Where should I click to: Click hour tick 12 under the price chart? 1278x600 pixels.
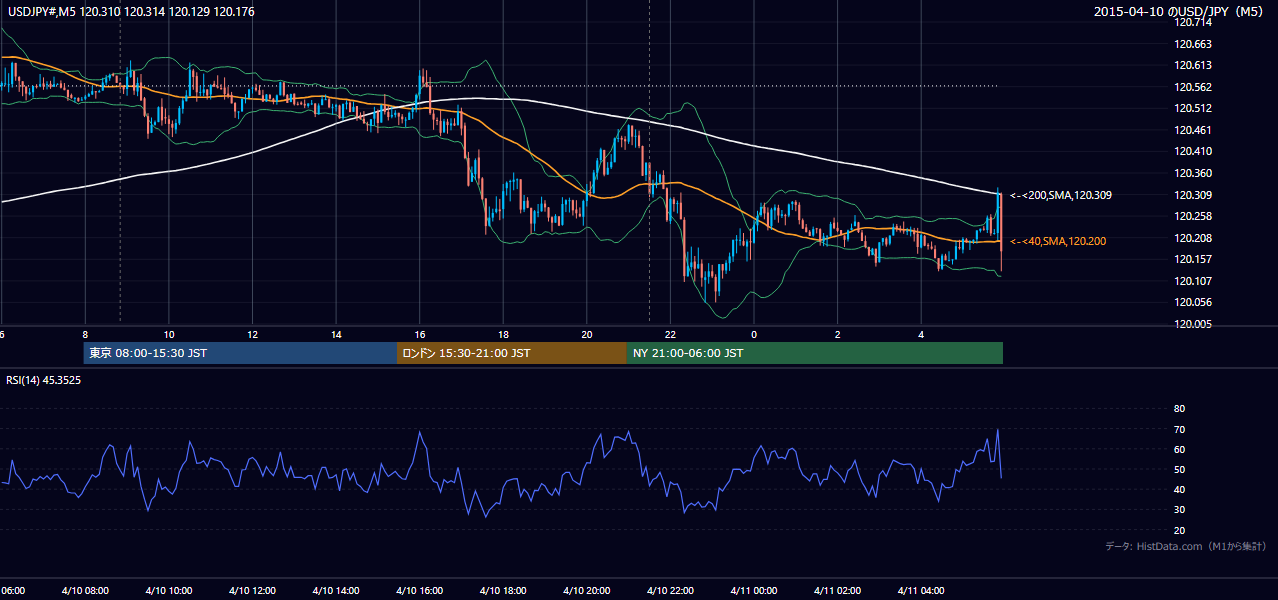(253, 334)
